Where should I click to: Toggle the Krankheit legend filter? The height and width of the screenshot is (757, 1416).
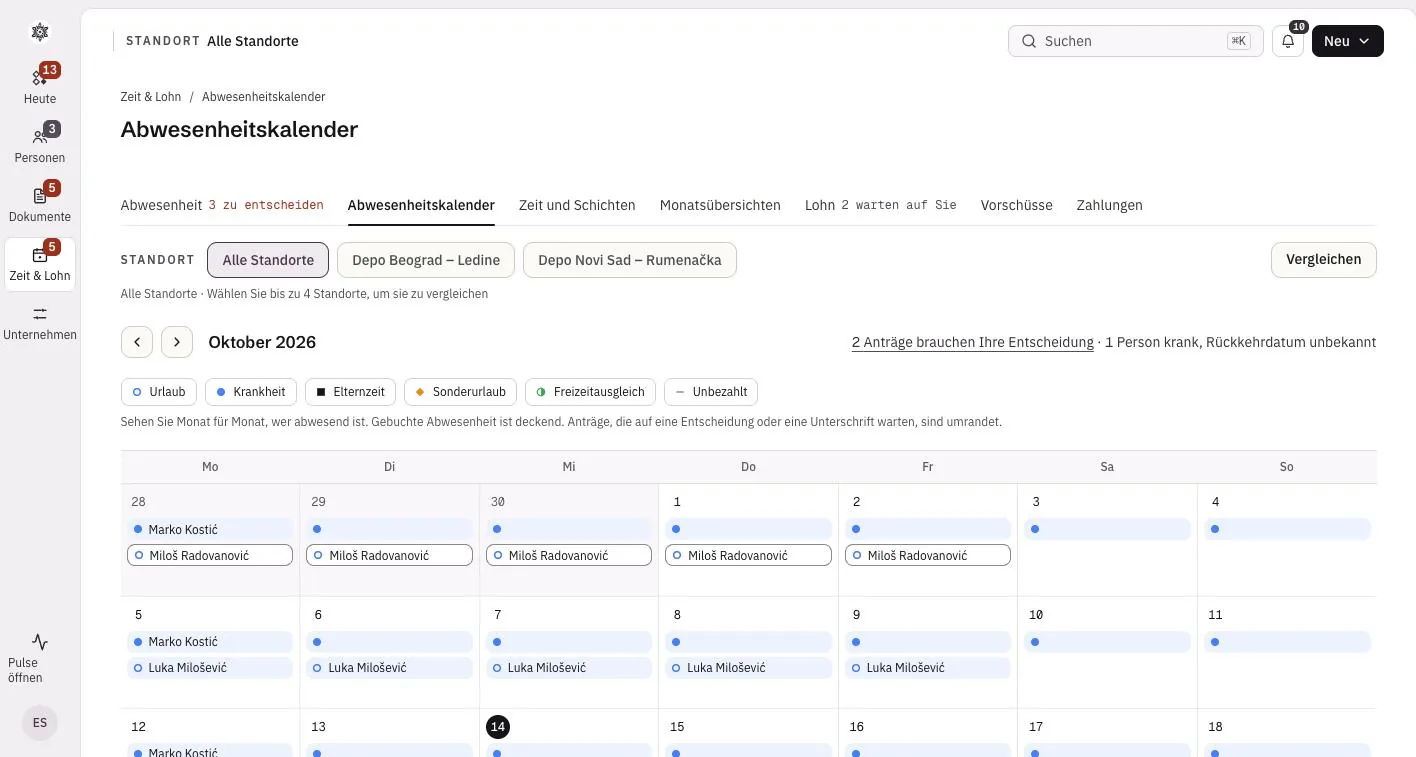click(x=251, y=392)
